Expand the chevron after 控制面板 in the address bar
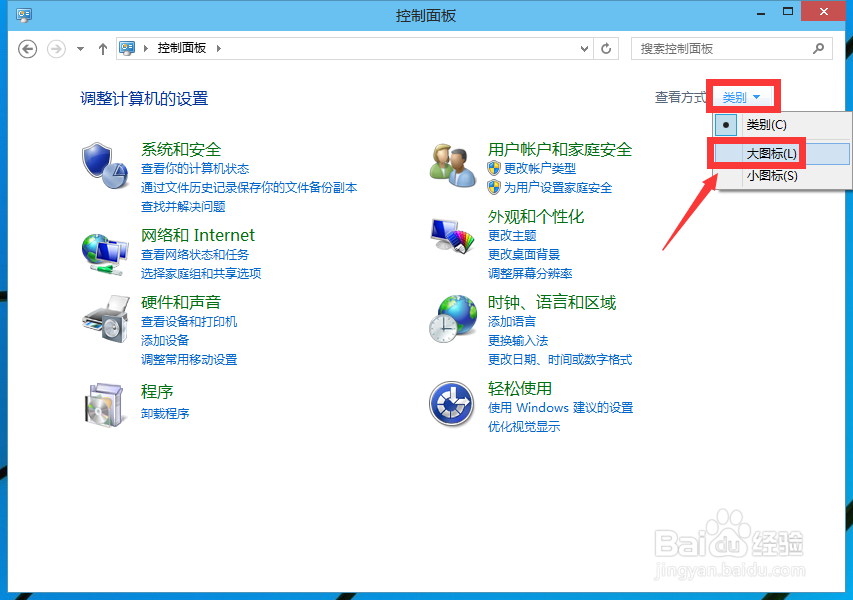 (219, 48)
